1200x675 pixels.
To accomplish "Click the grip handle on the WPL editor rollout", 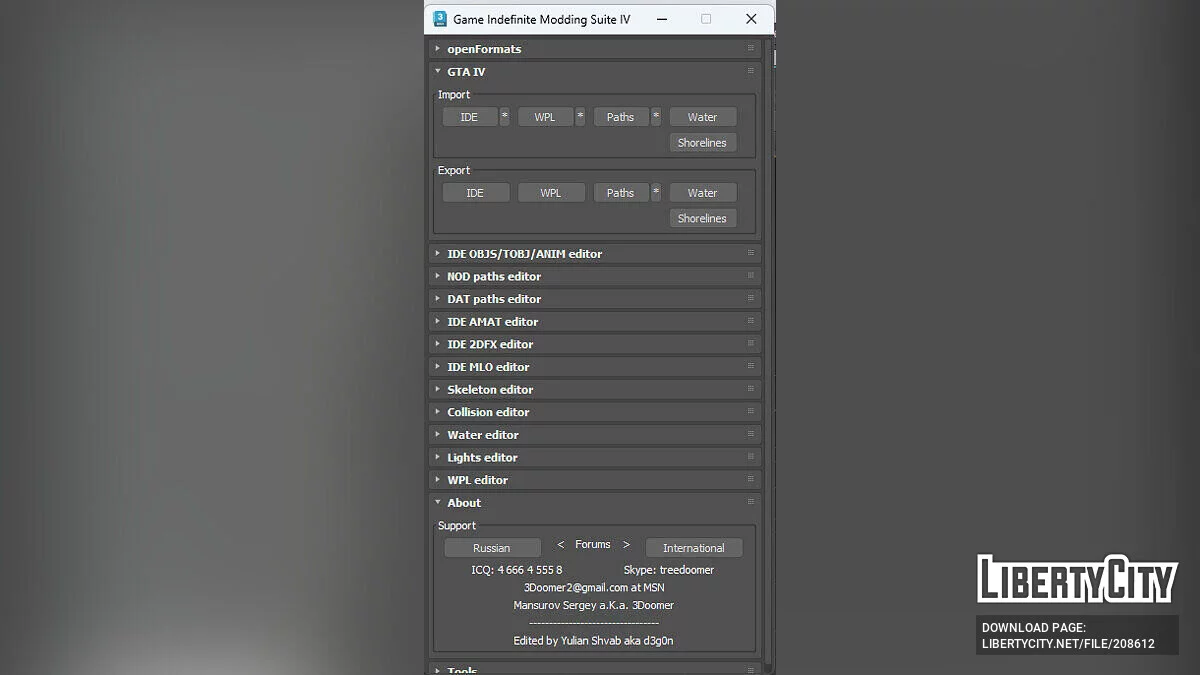I will [x=751, y=479].
